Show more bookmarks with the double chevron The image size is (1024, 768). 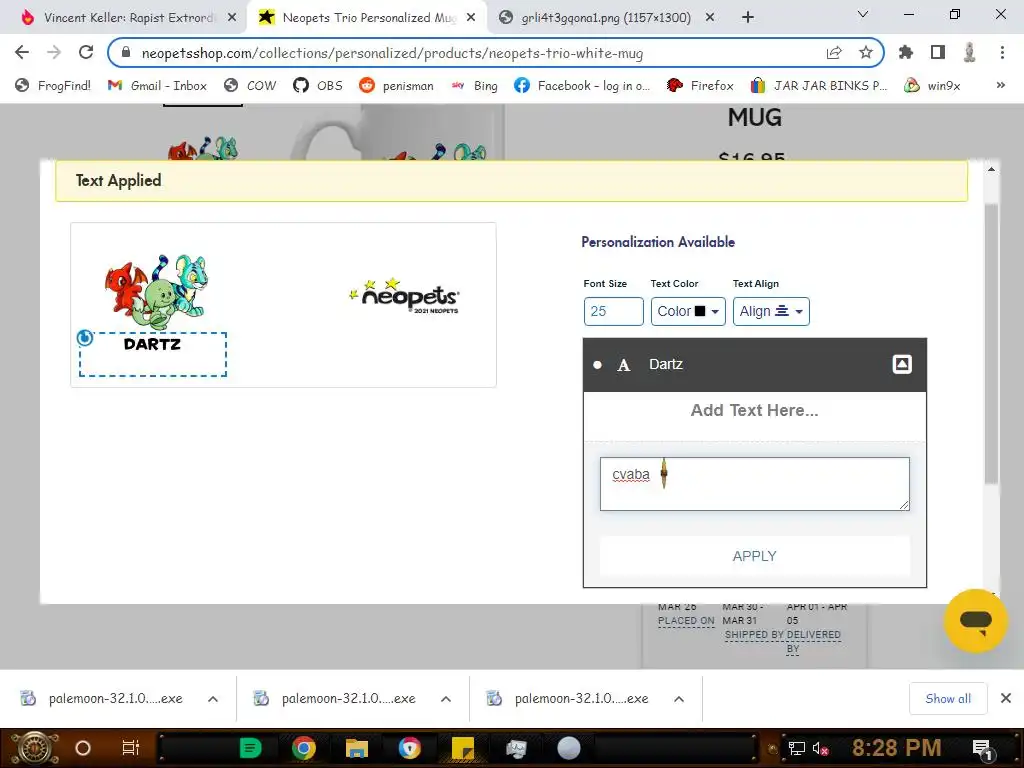coord(1000,86)
